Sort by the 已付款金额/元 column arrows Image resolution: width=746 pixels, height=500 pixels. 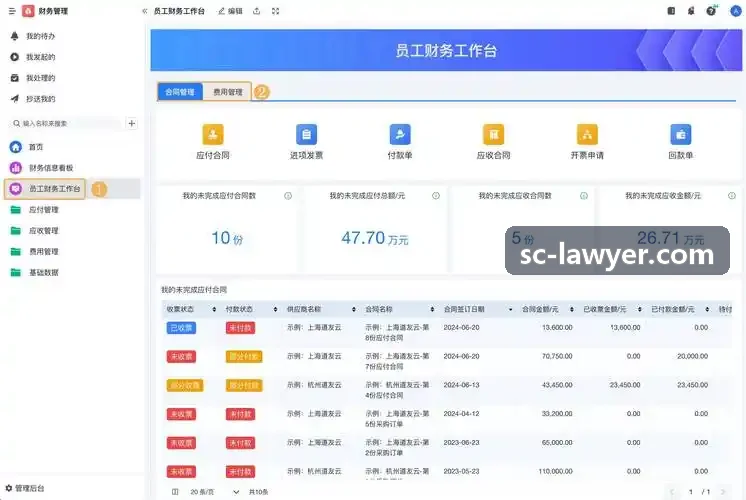pyautogui.click(x=707, y=309)
